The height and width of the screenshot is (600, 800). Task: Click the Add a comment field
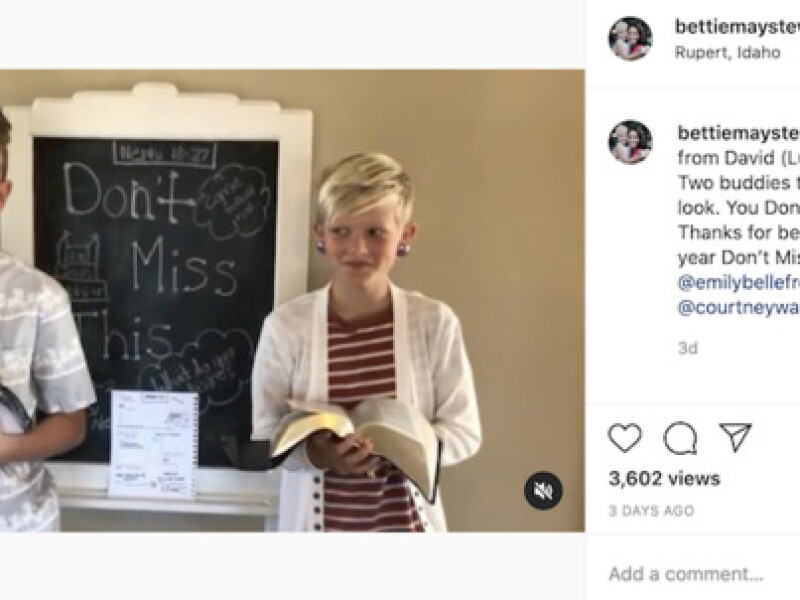[x=704, y=574]
